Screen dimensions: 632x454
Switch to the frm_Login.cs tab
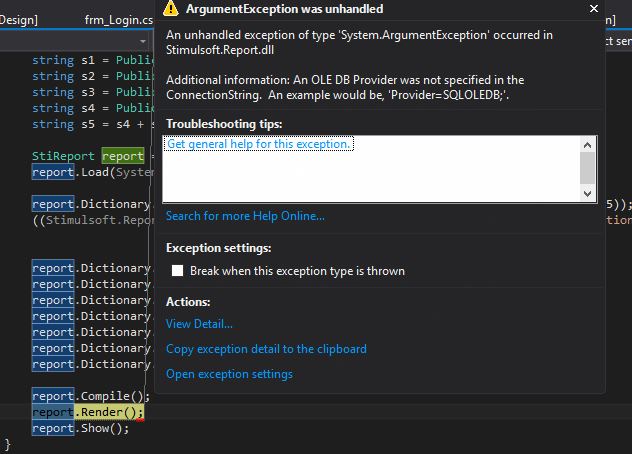click(x=119, y=20)
